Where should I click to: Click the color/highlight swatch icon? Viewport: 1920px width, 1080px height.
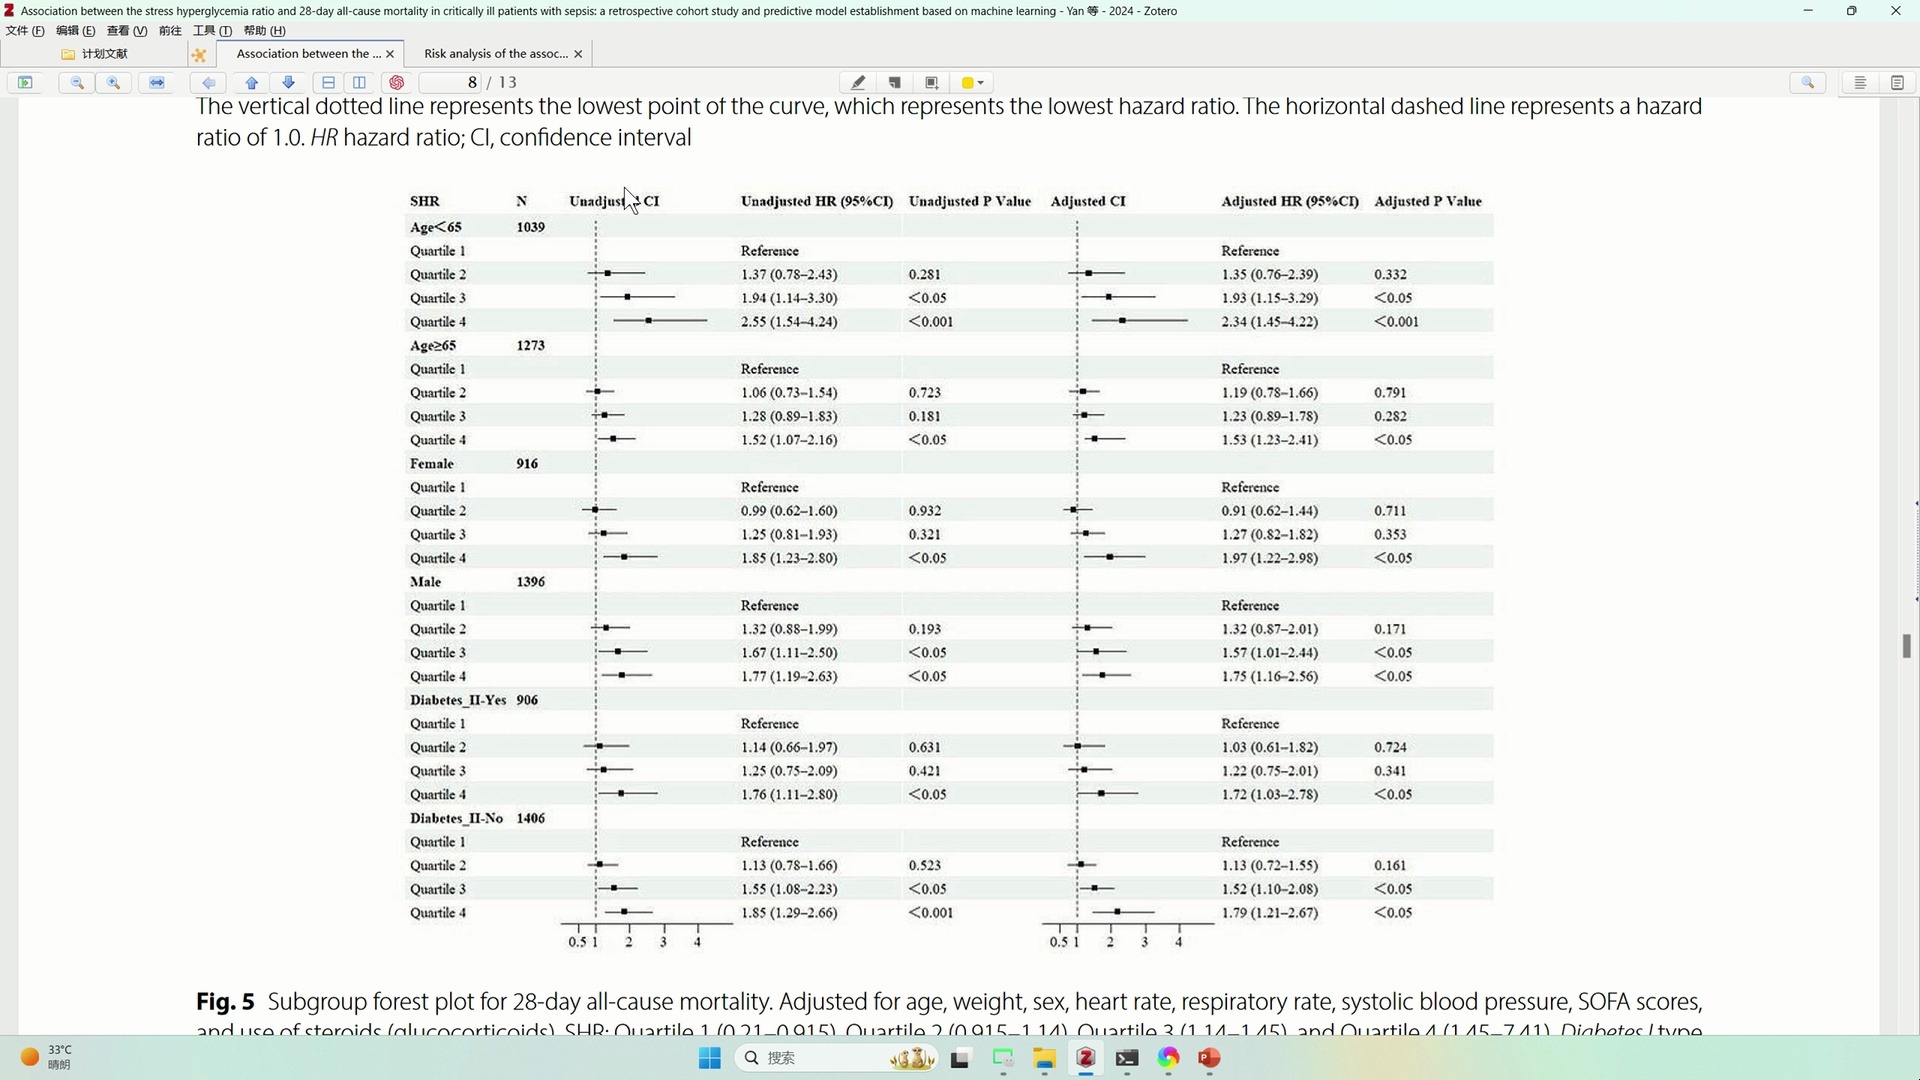(971, 82)
